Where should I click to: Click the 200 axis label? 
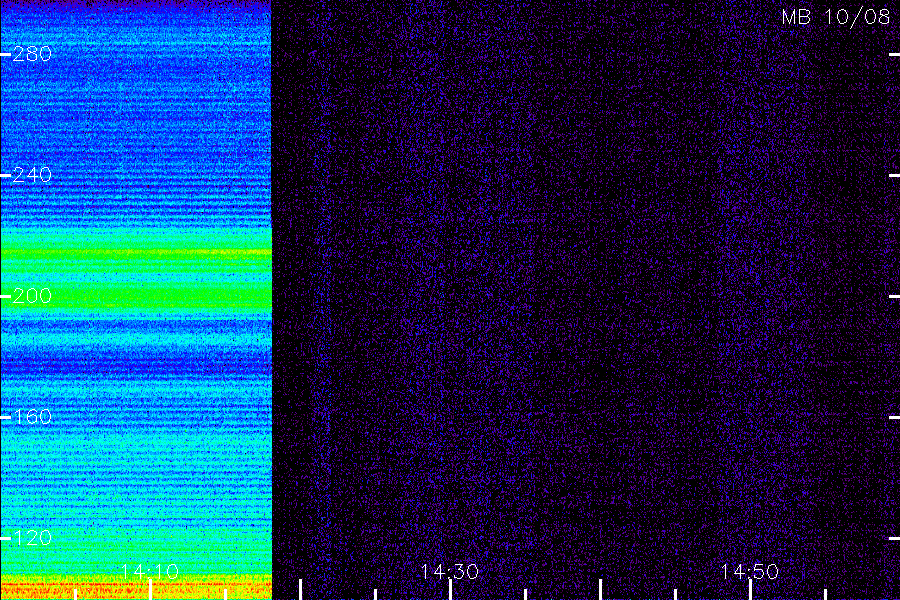coord(32,296)
